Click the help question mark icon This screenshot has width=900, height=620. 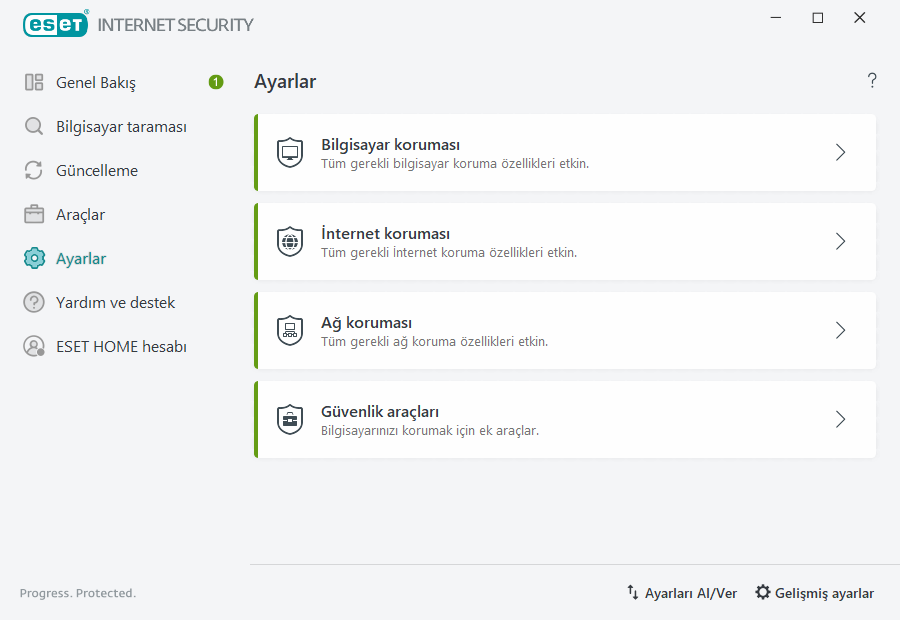871,80
